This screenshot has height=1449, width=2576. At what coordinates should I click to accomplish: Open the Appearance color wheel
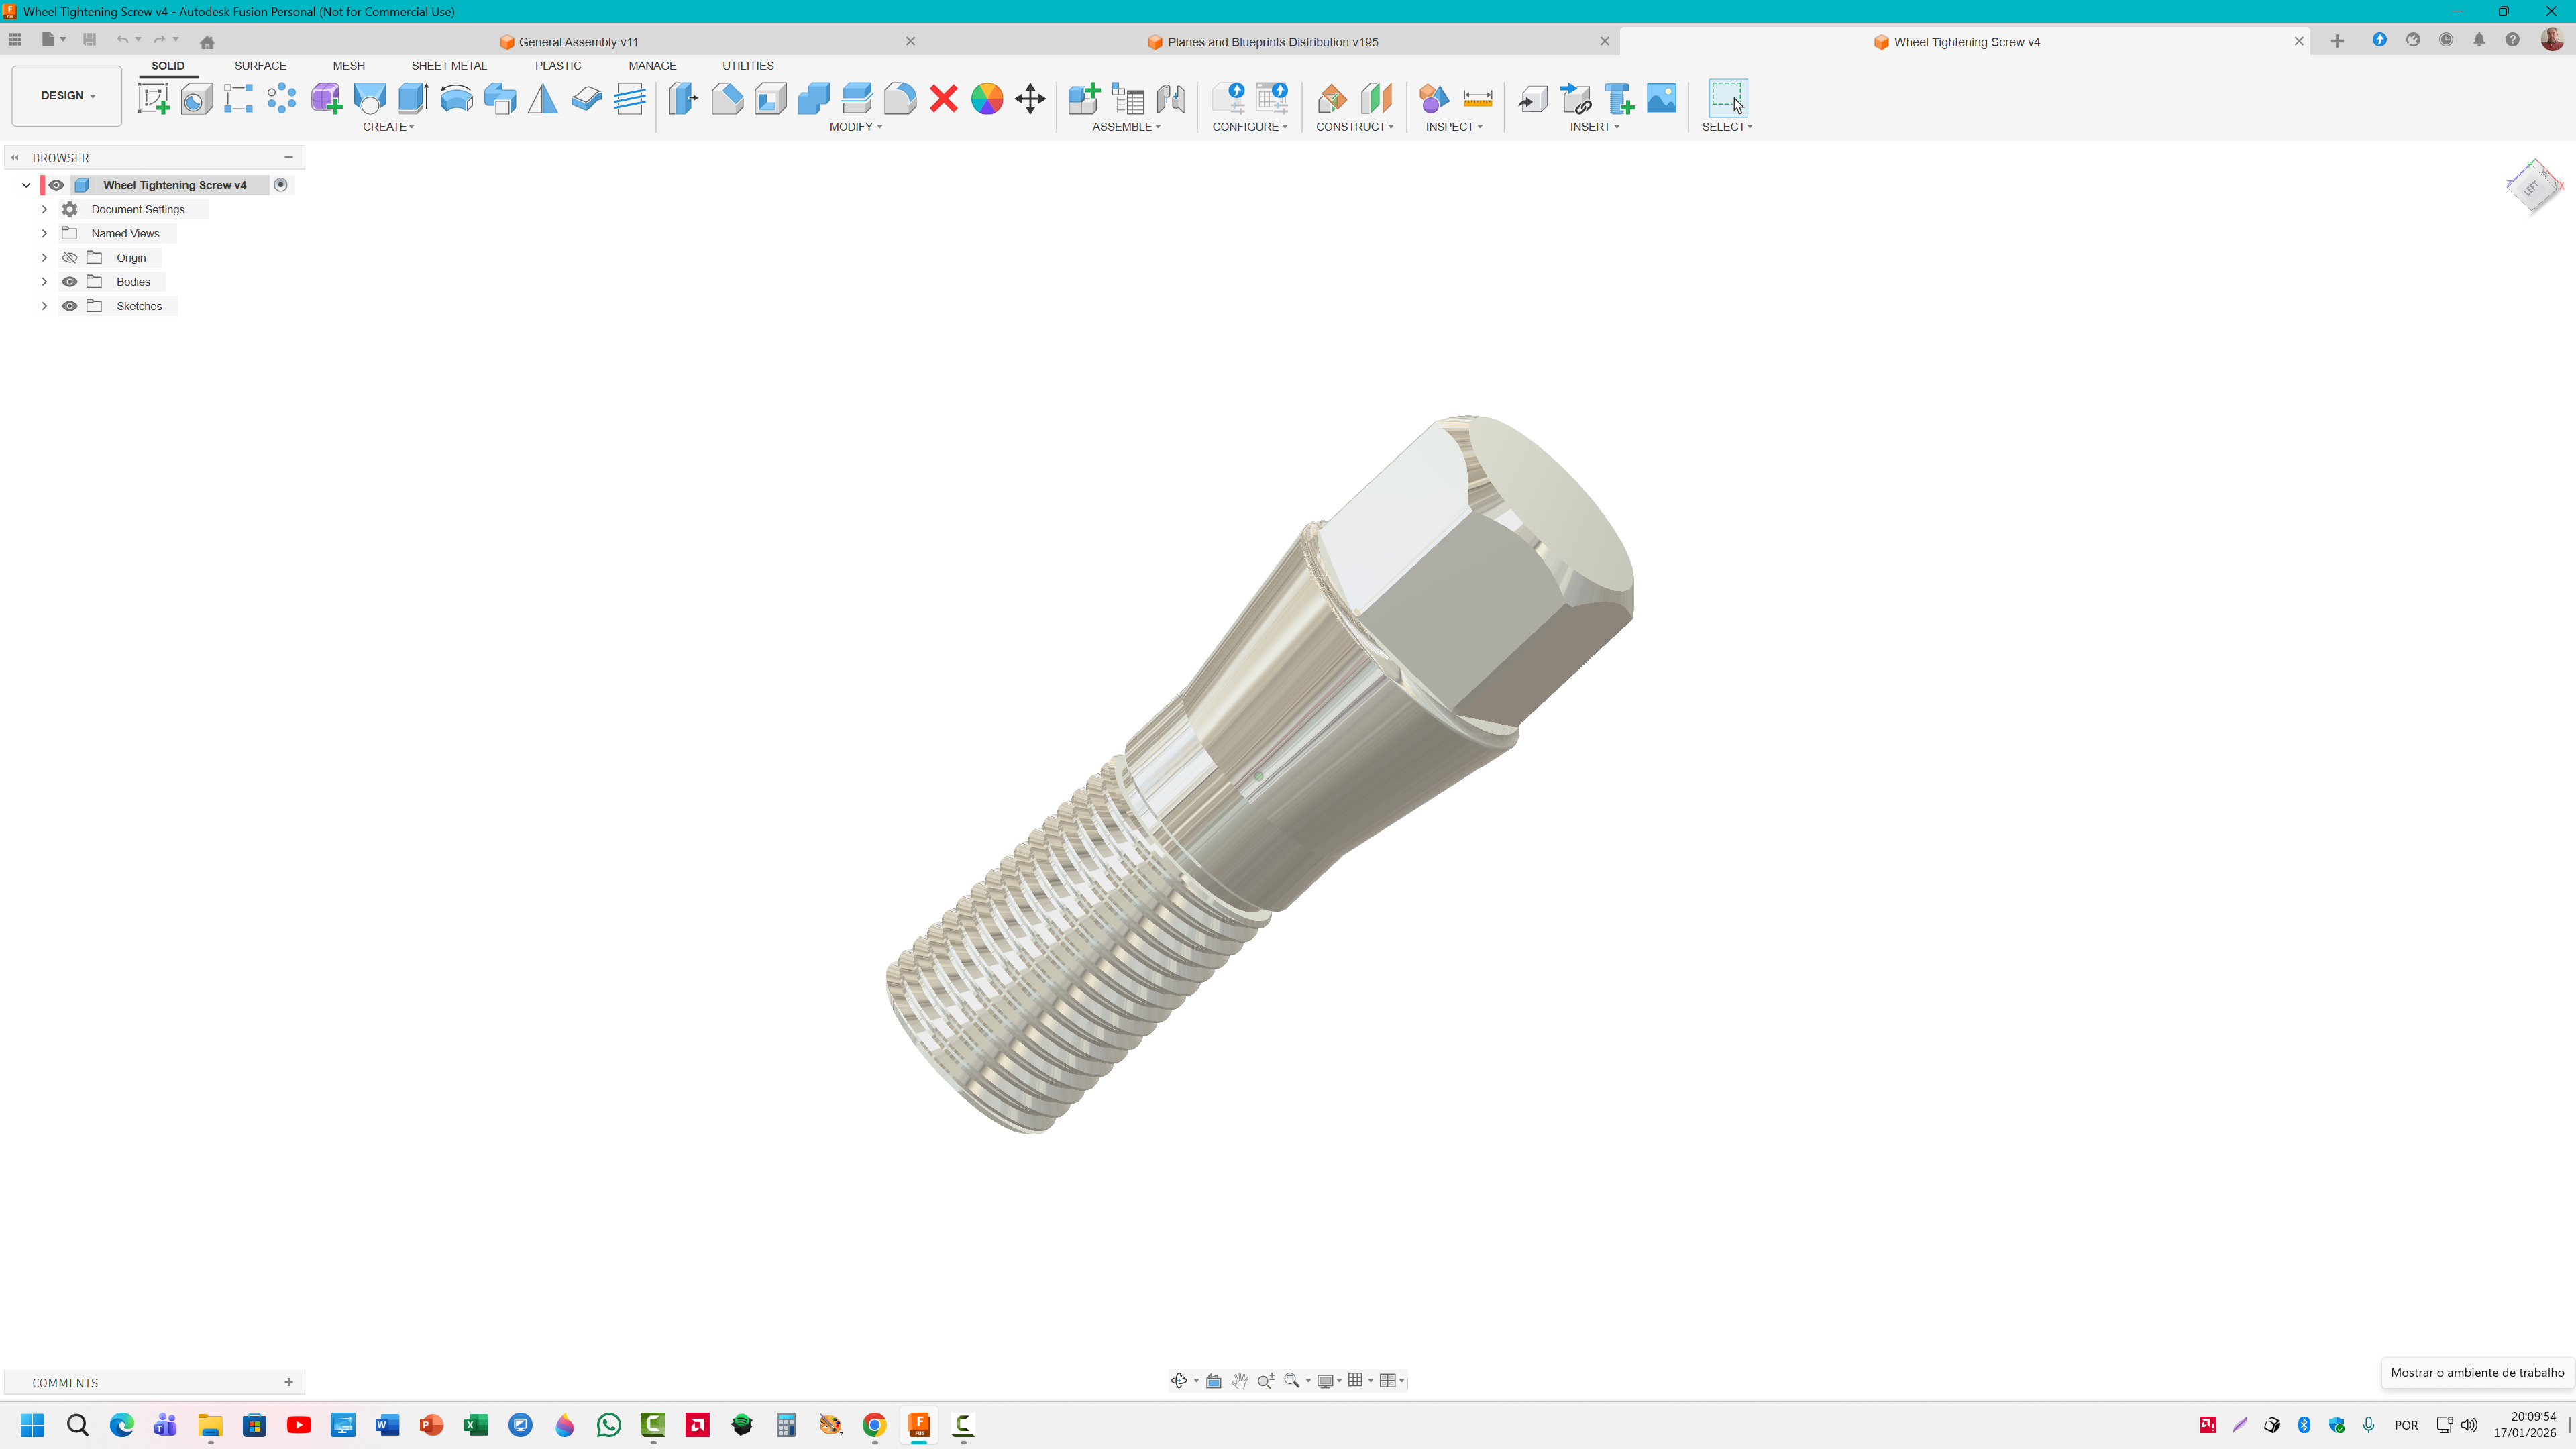click(986, 98)
